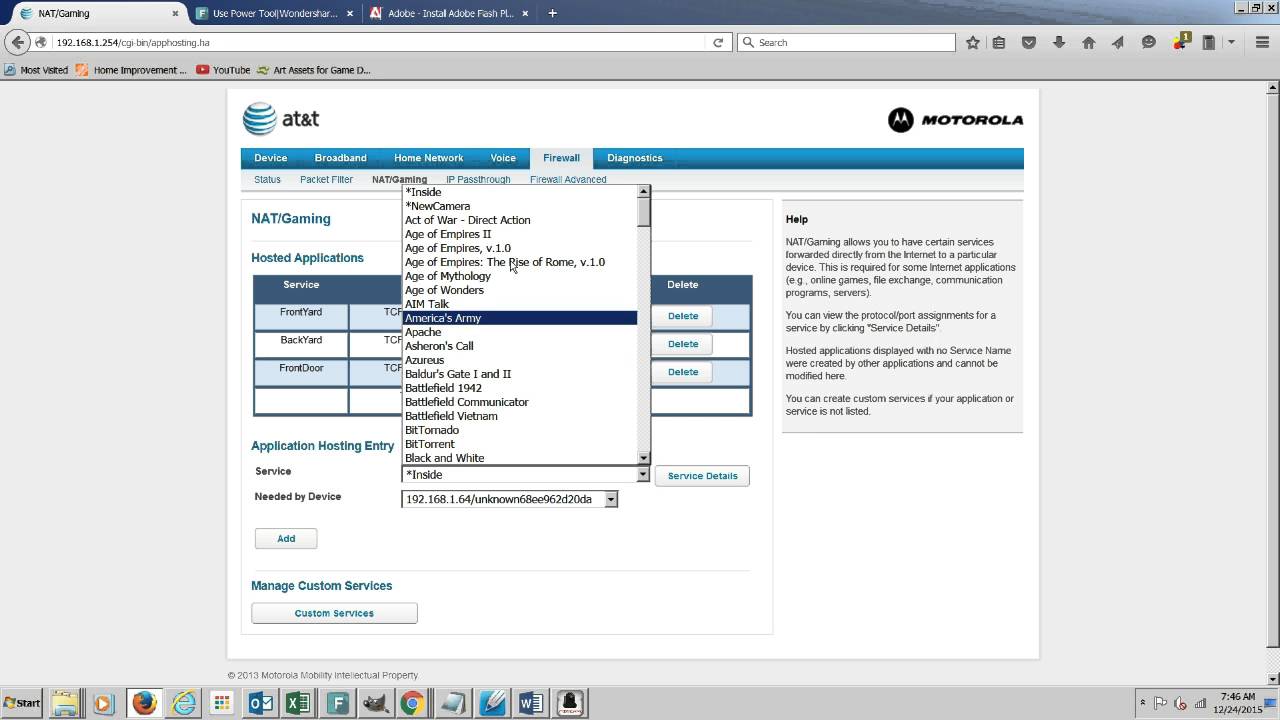Screen dimensions: 1280x720
Task: Open the Broadband tab
Action: [x=340, y=158]
